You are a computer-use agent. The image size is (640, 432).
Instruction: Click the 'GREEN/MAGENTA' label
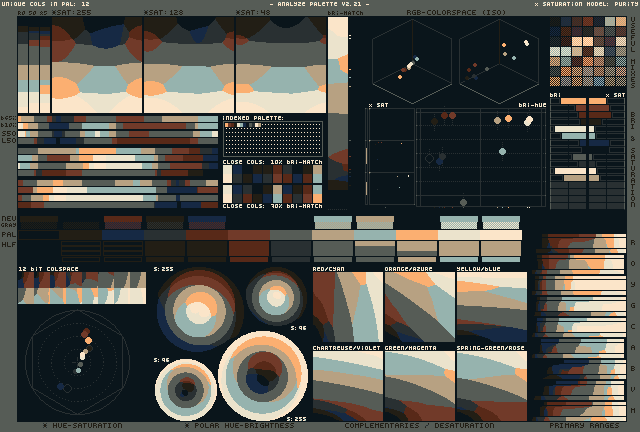tap(411, 348)
